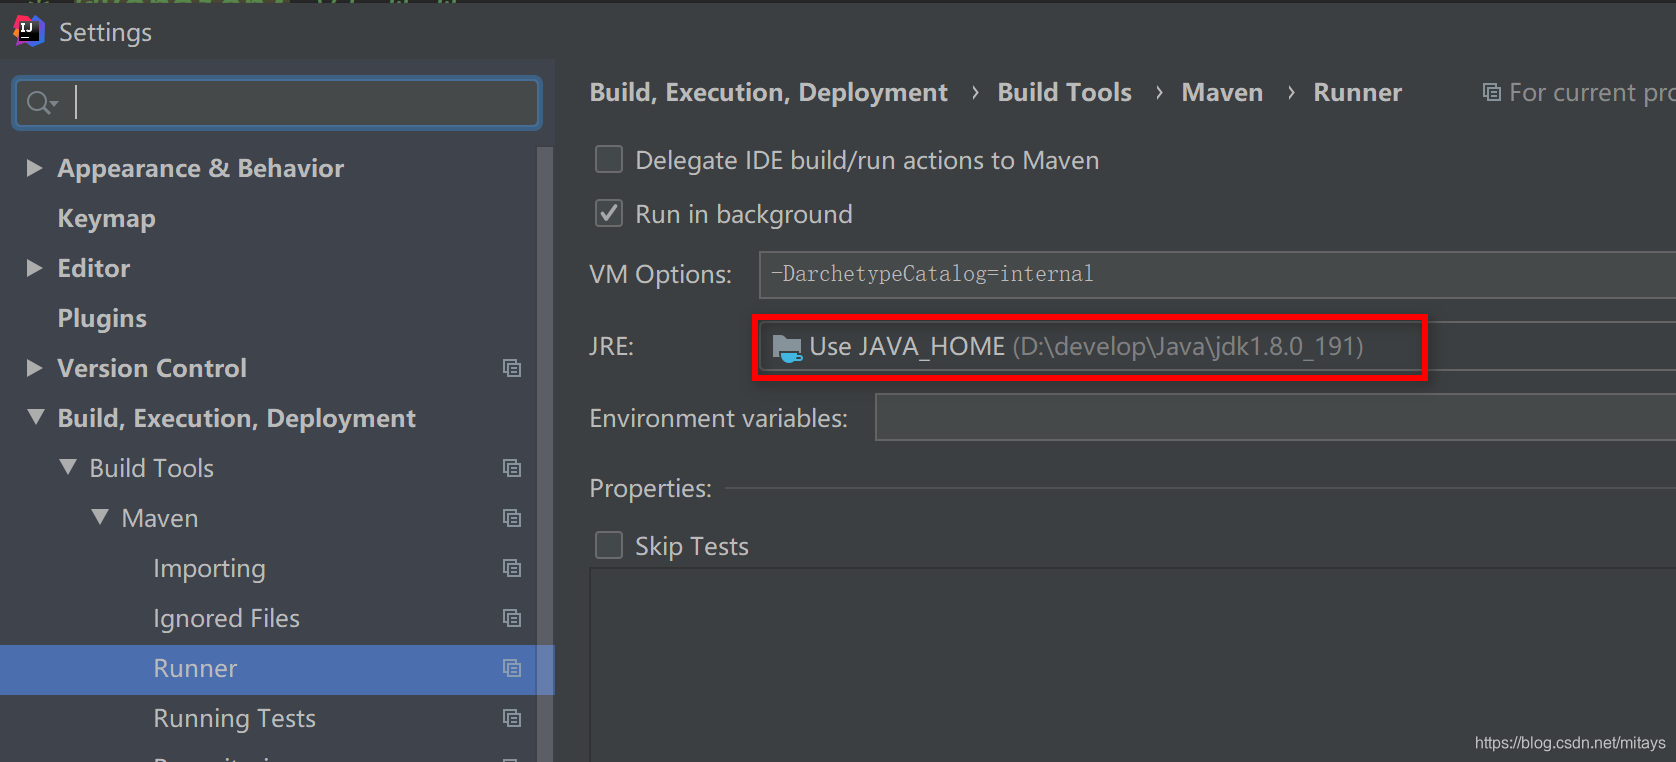Open Importing under Maven

coord(209,568)
